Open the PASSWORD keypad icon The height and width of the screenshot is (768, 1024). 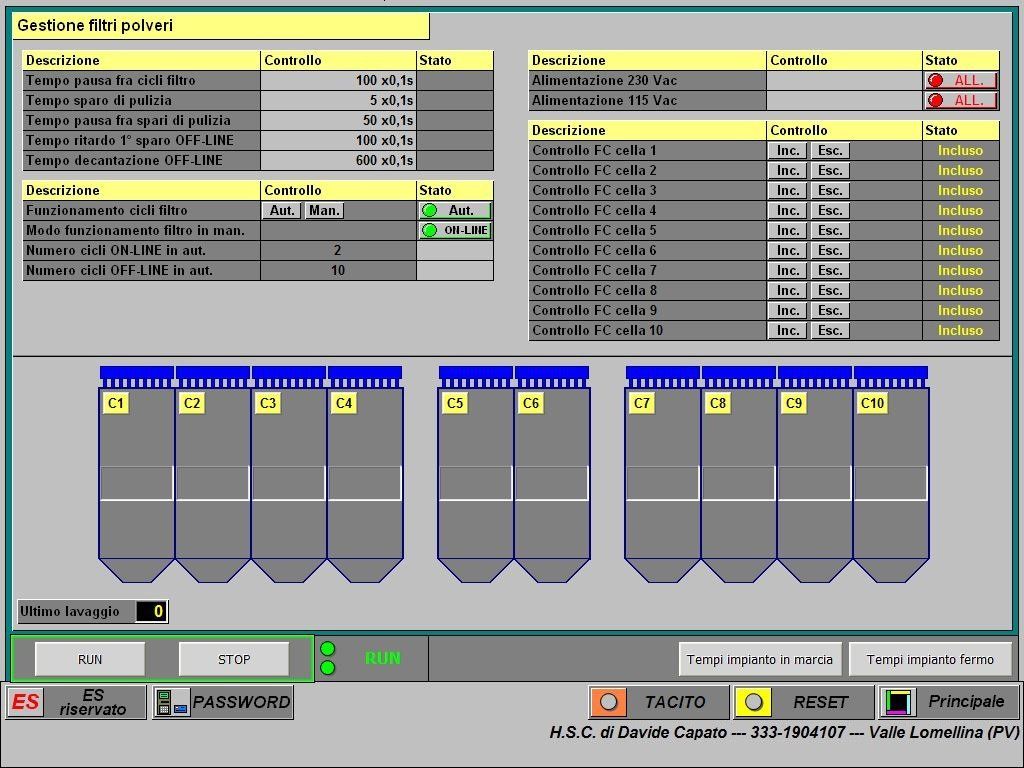coord(172,702)
